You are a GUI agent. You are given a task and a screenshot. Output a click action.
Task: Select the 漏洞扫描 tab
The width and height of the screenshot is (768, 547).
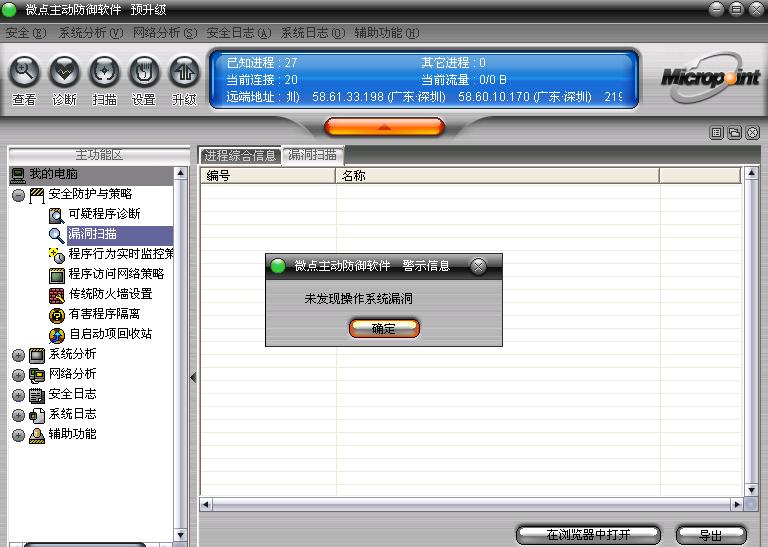(x=312, y=155)
